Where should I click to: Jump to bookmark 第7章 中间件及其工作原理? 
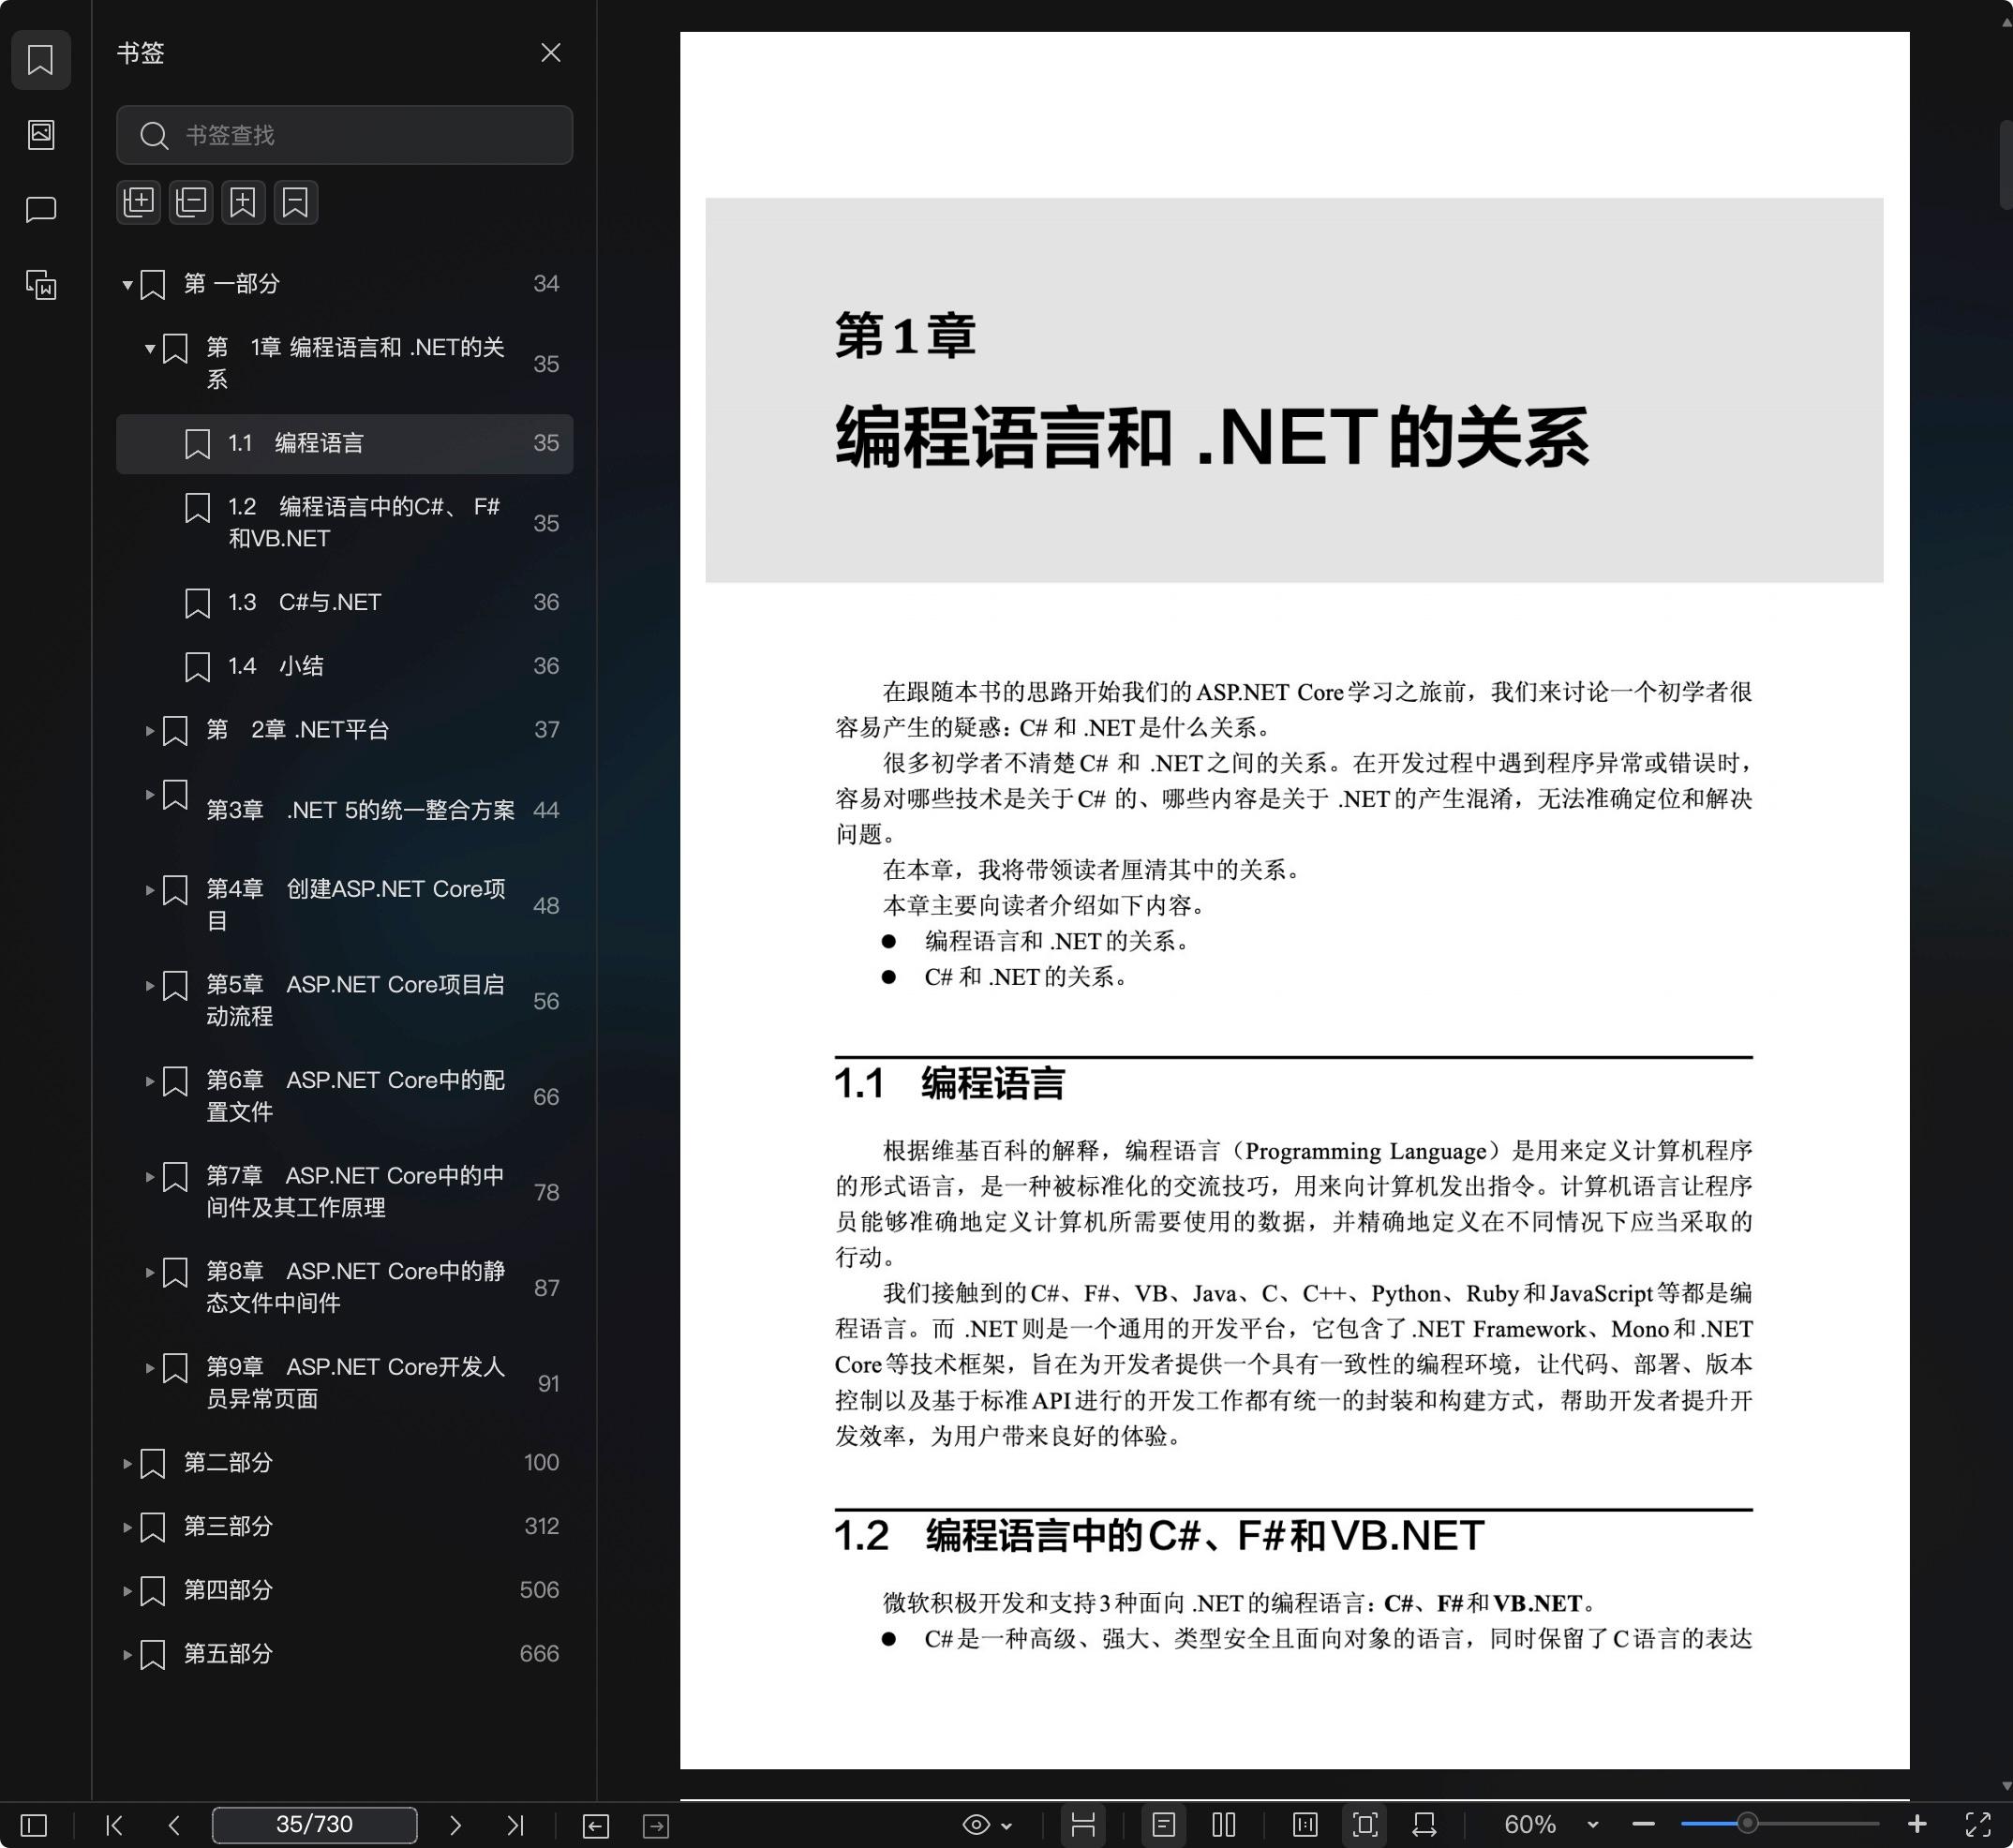[x=345, y=1192]
